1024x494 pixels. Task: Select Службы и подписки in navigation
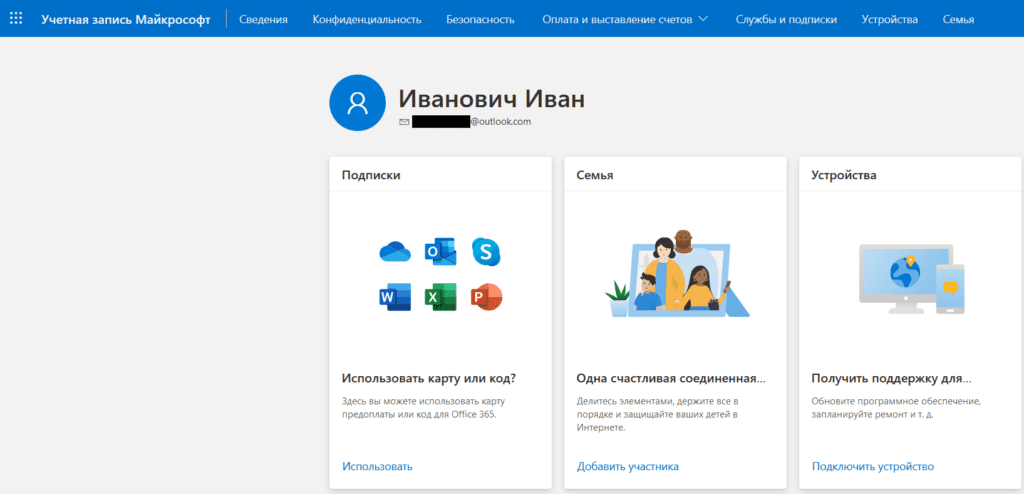[786, 19]
